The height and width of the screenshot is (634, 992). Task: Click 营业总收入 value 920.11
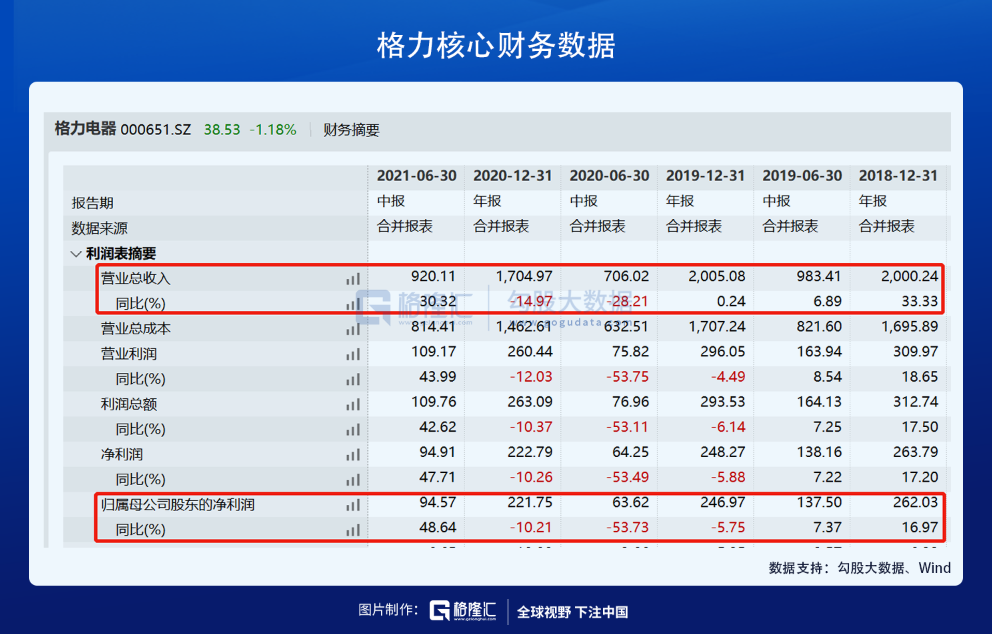click(433, 277)
